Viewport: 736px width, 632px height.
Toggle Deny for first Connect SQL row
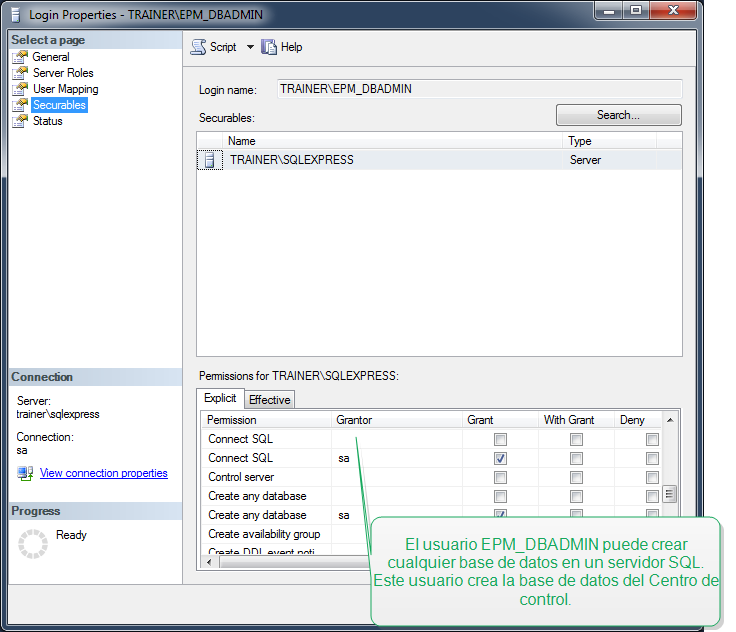652,439
